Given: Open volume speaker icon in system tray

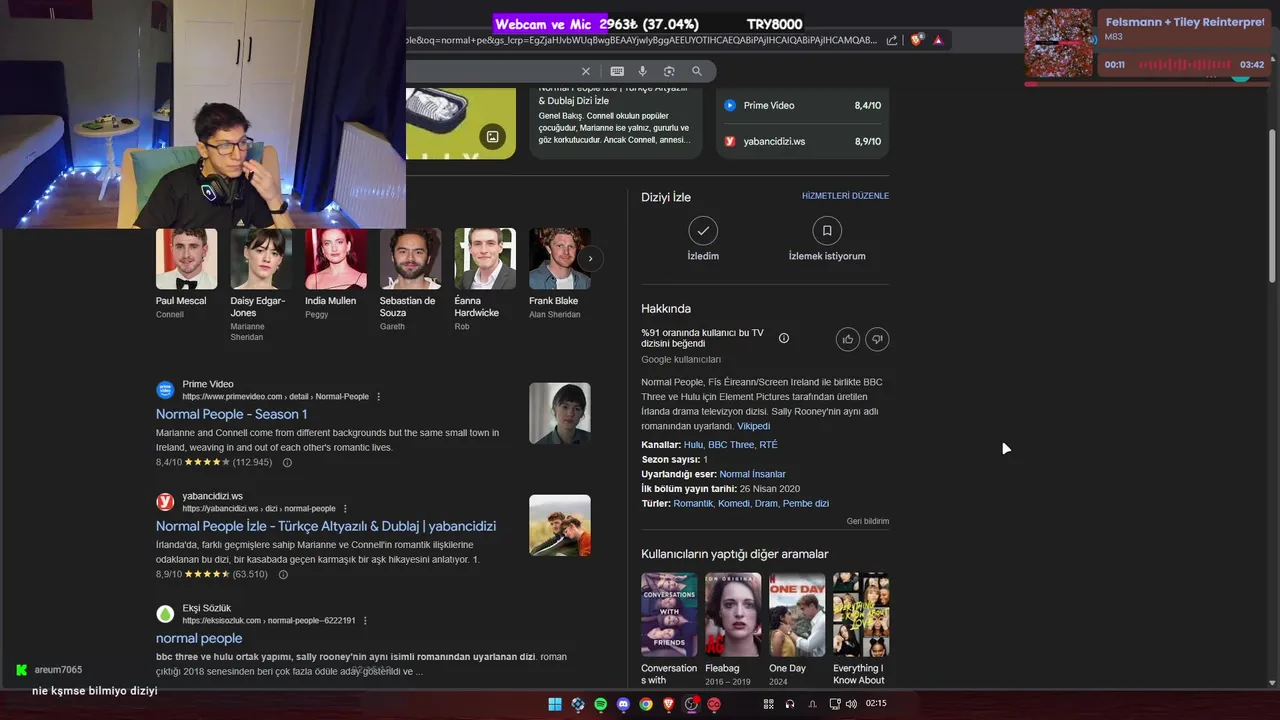Looking at the screenshot, I should pyautogui.click(x=851, y=704).
